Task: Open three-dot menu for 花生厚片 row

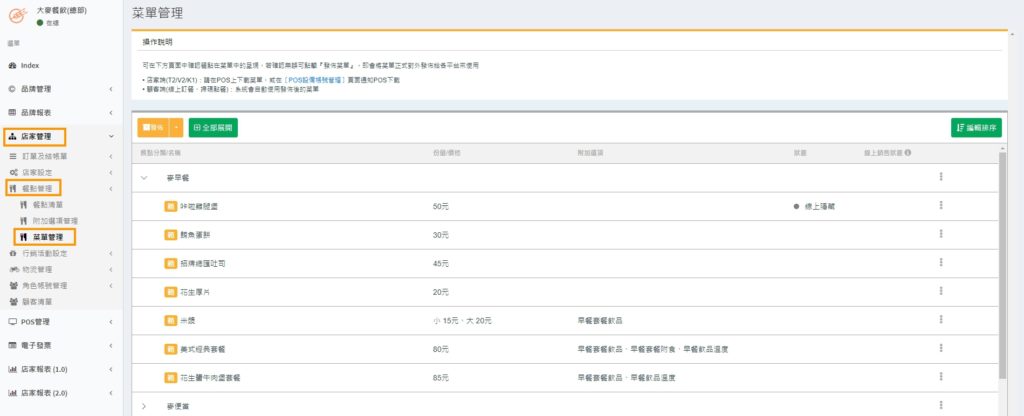Action: 940,292
